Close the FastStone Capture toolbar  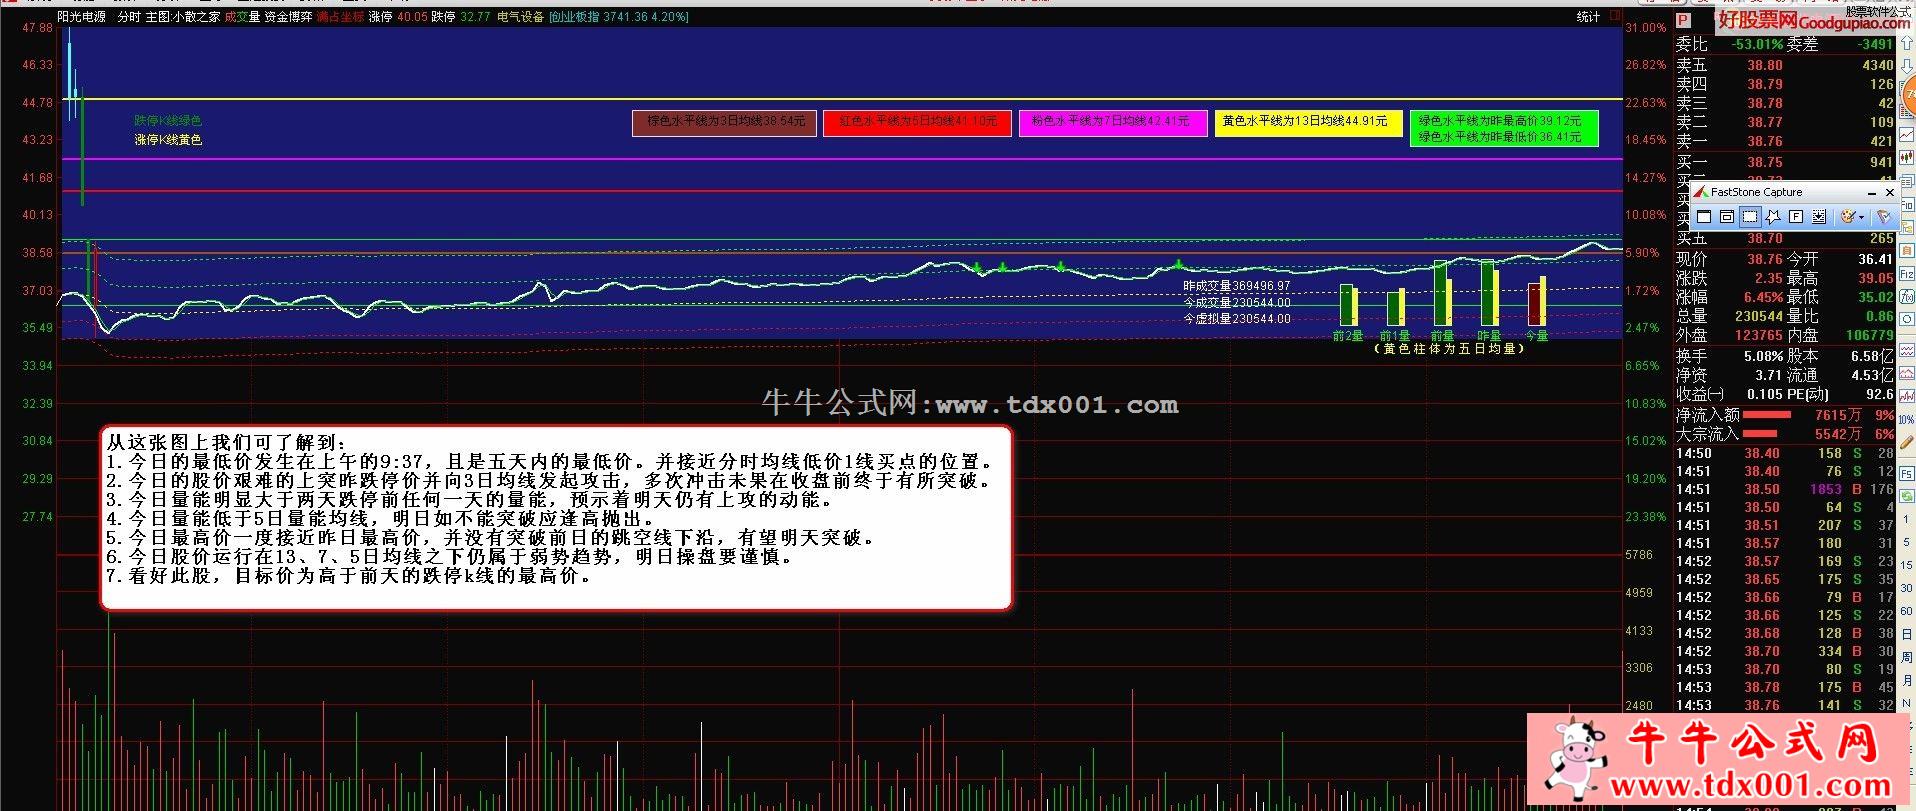(1889, 192)
